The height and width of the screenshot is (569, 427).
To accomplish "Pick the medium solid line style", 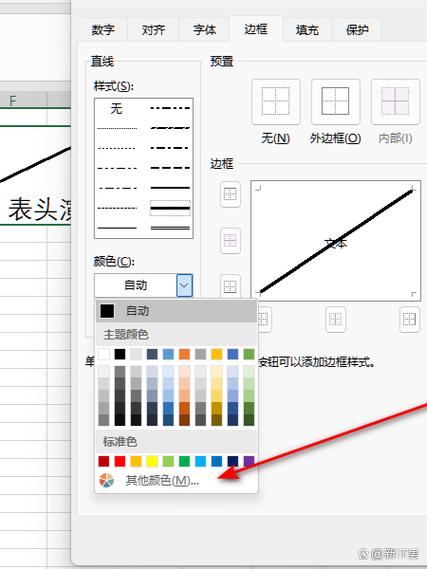I will (170, 188).
